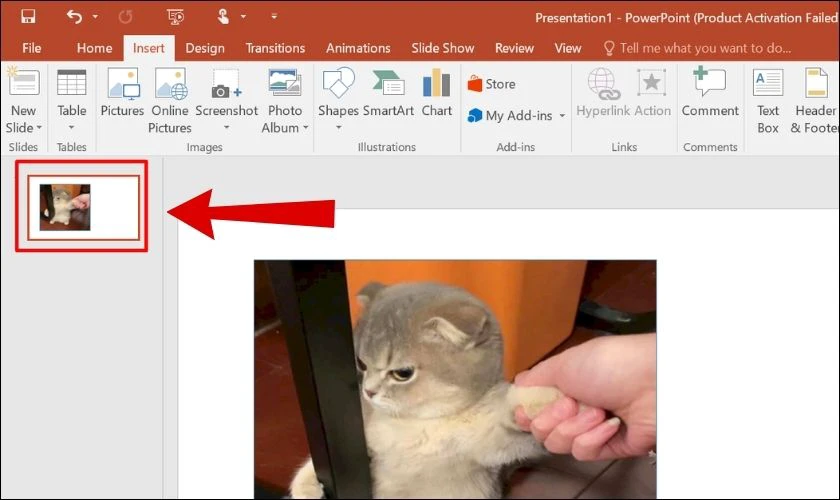Viewport: 840px width, 500px height.
Task: Click the Action star icon
Action: pos(652,83)
